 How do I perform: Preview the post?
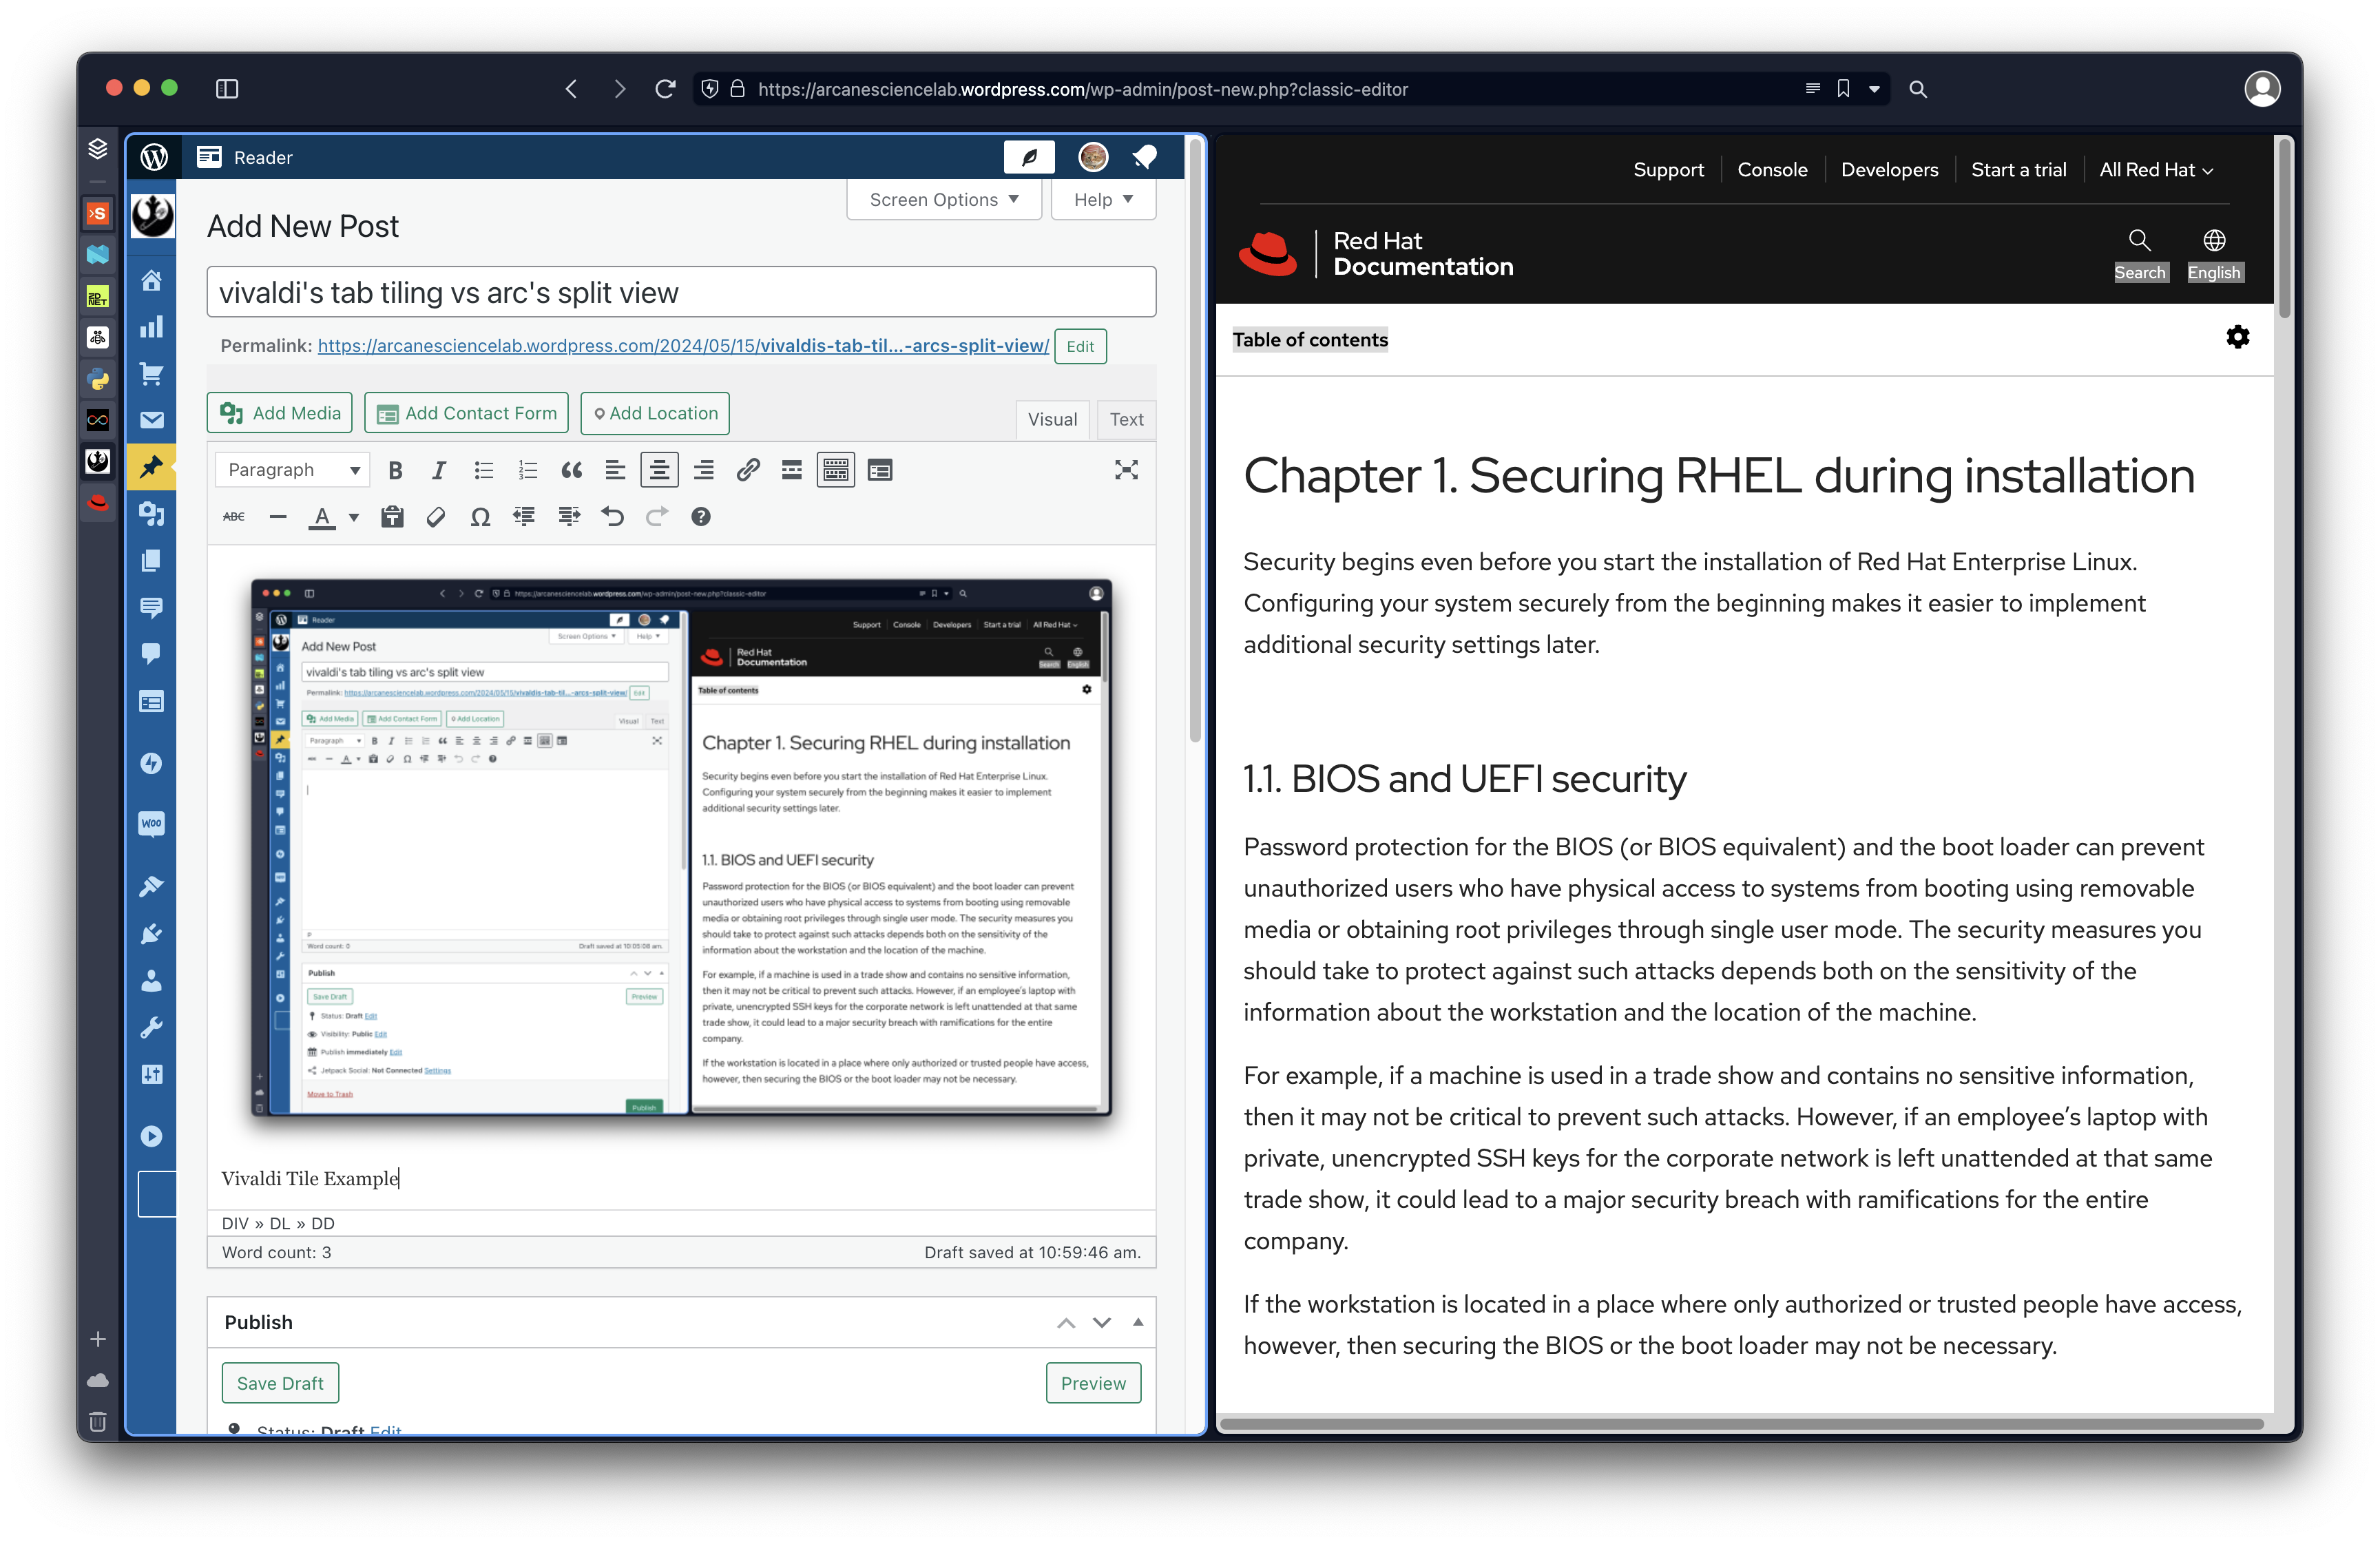tap(1093, 1383)
